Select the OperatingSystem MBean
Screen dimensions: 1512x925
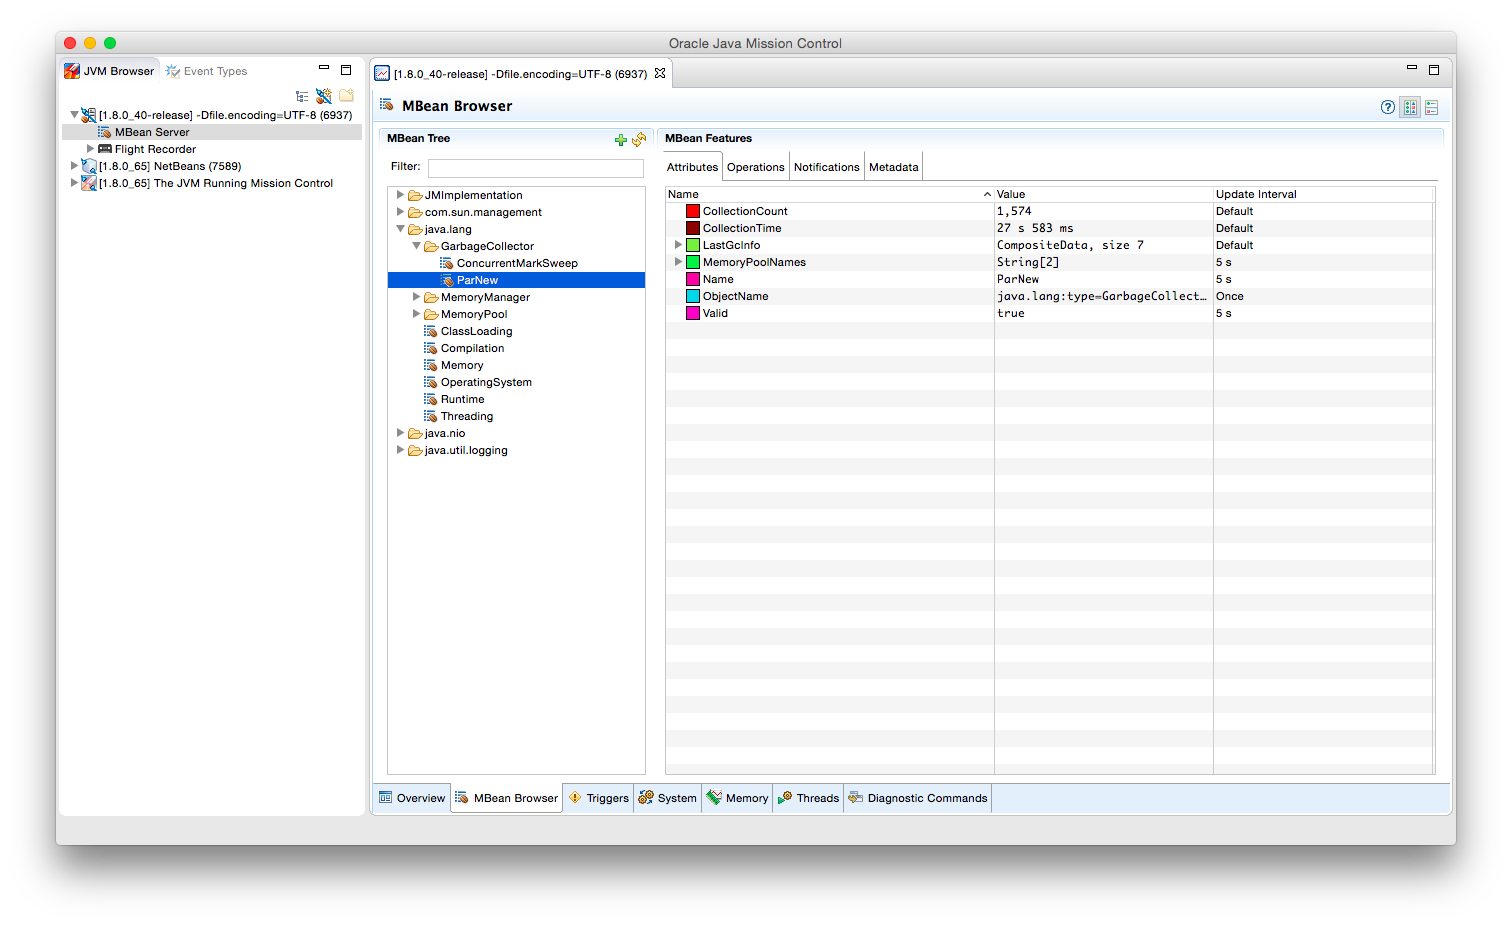coord(486,382)
